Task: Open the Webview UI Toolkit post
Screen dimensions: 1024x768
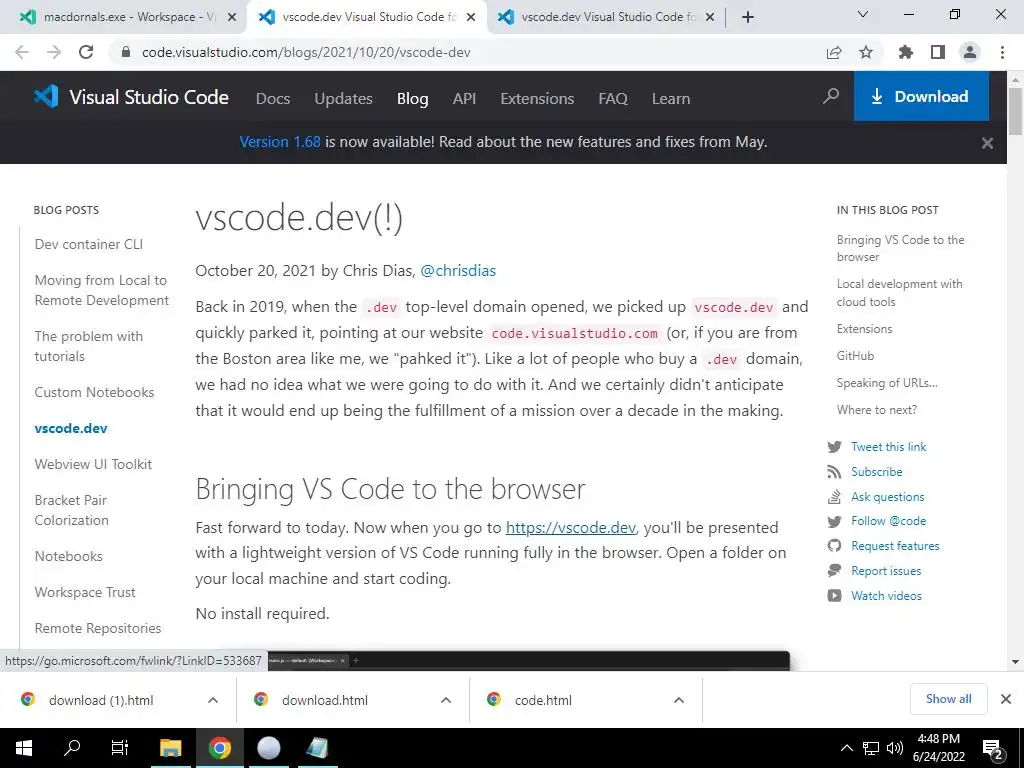Action: [93, 464]
